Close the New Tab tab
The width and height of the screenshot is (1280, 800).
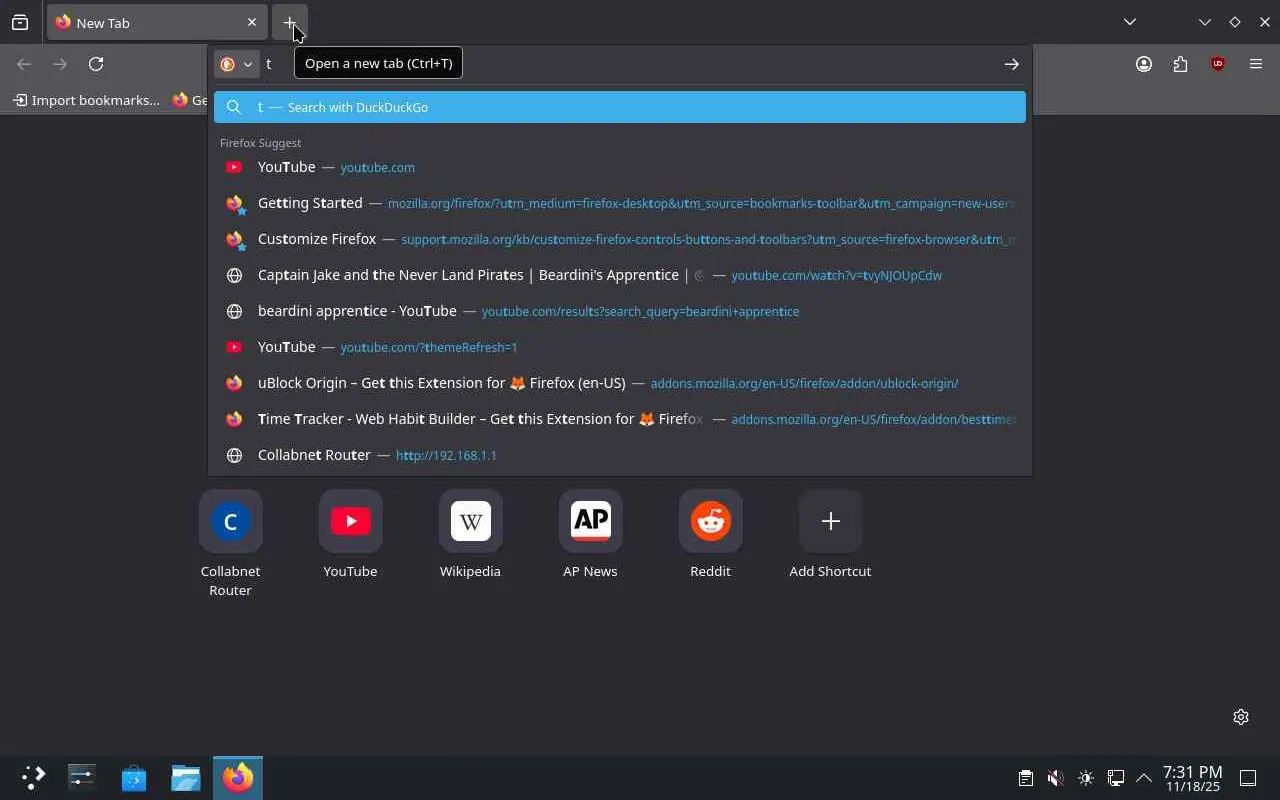point(252,22)
